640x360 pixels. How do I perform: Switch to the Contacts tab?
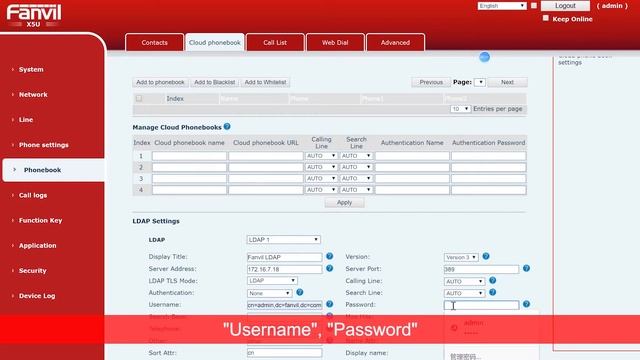click(154, 42)
